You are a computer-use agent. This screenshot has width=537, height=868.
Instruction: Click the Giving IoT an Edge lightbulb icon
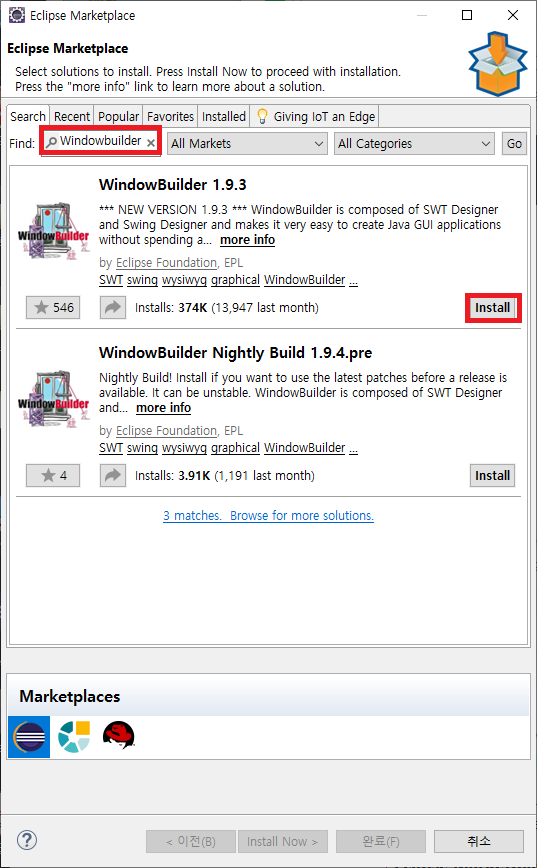coord(262,116)
